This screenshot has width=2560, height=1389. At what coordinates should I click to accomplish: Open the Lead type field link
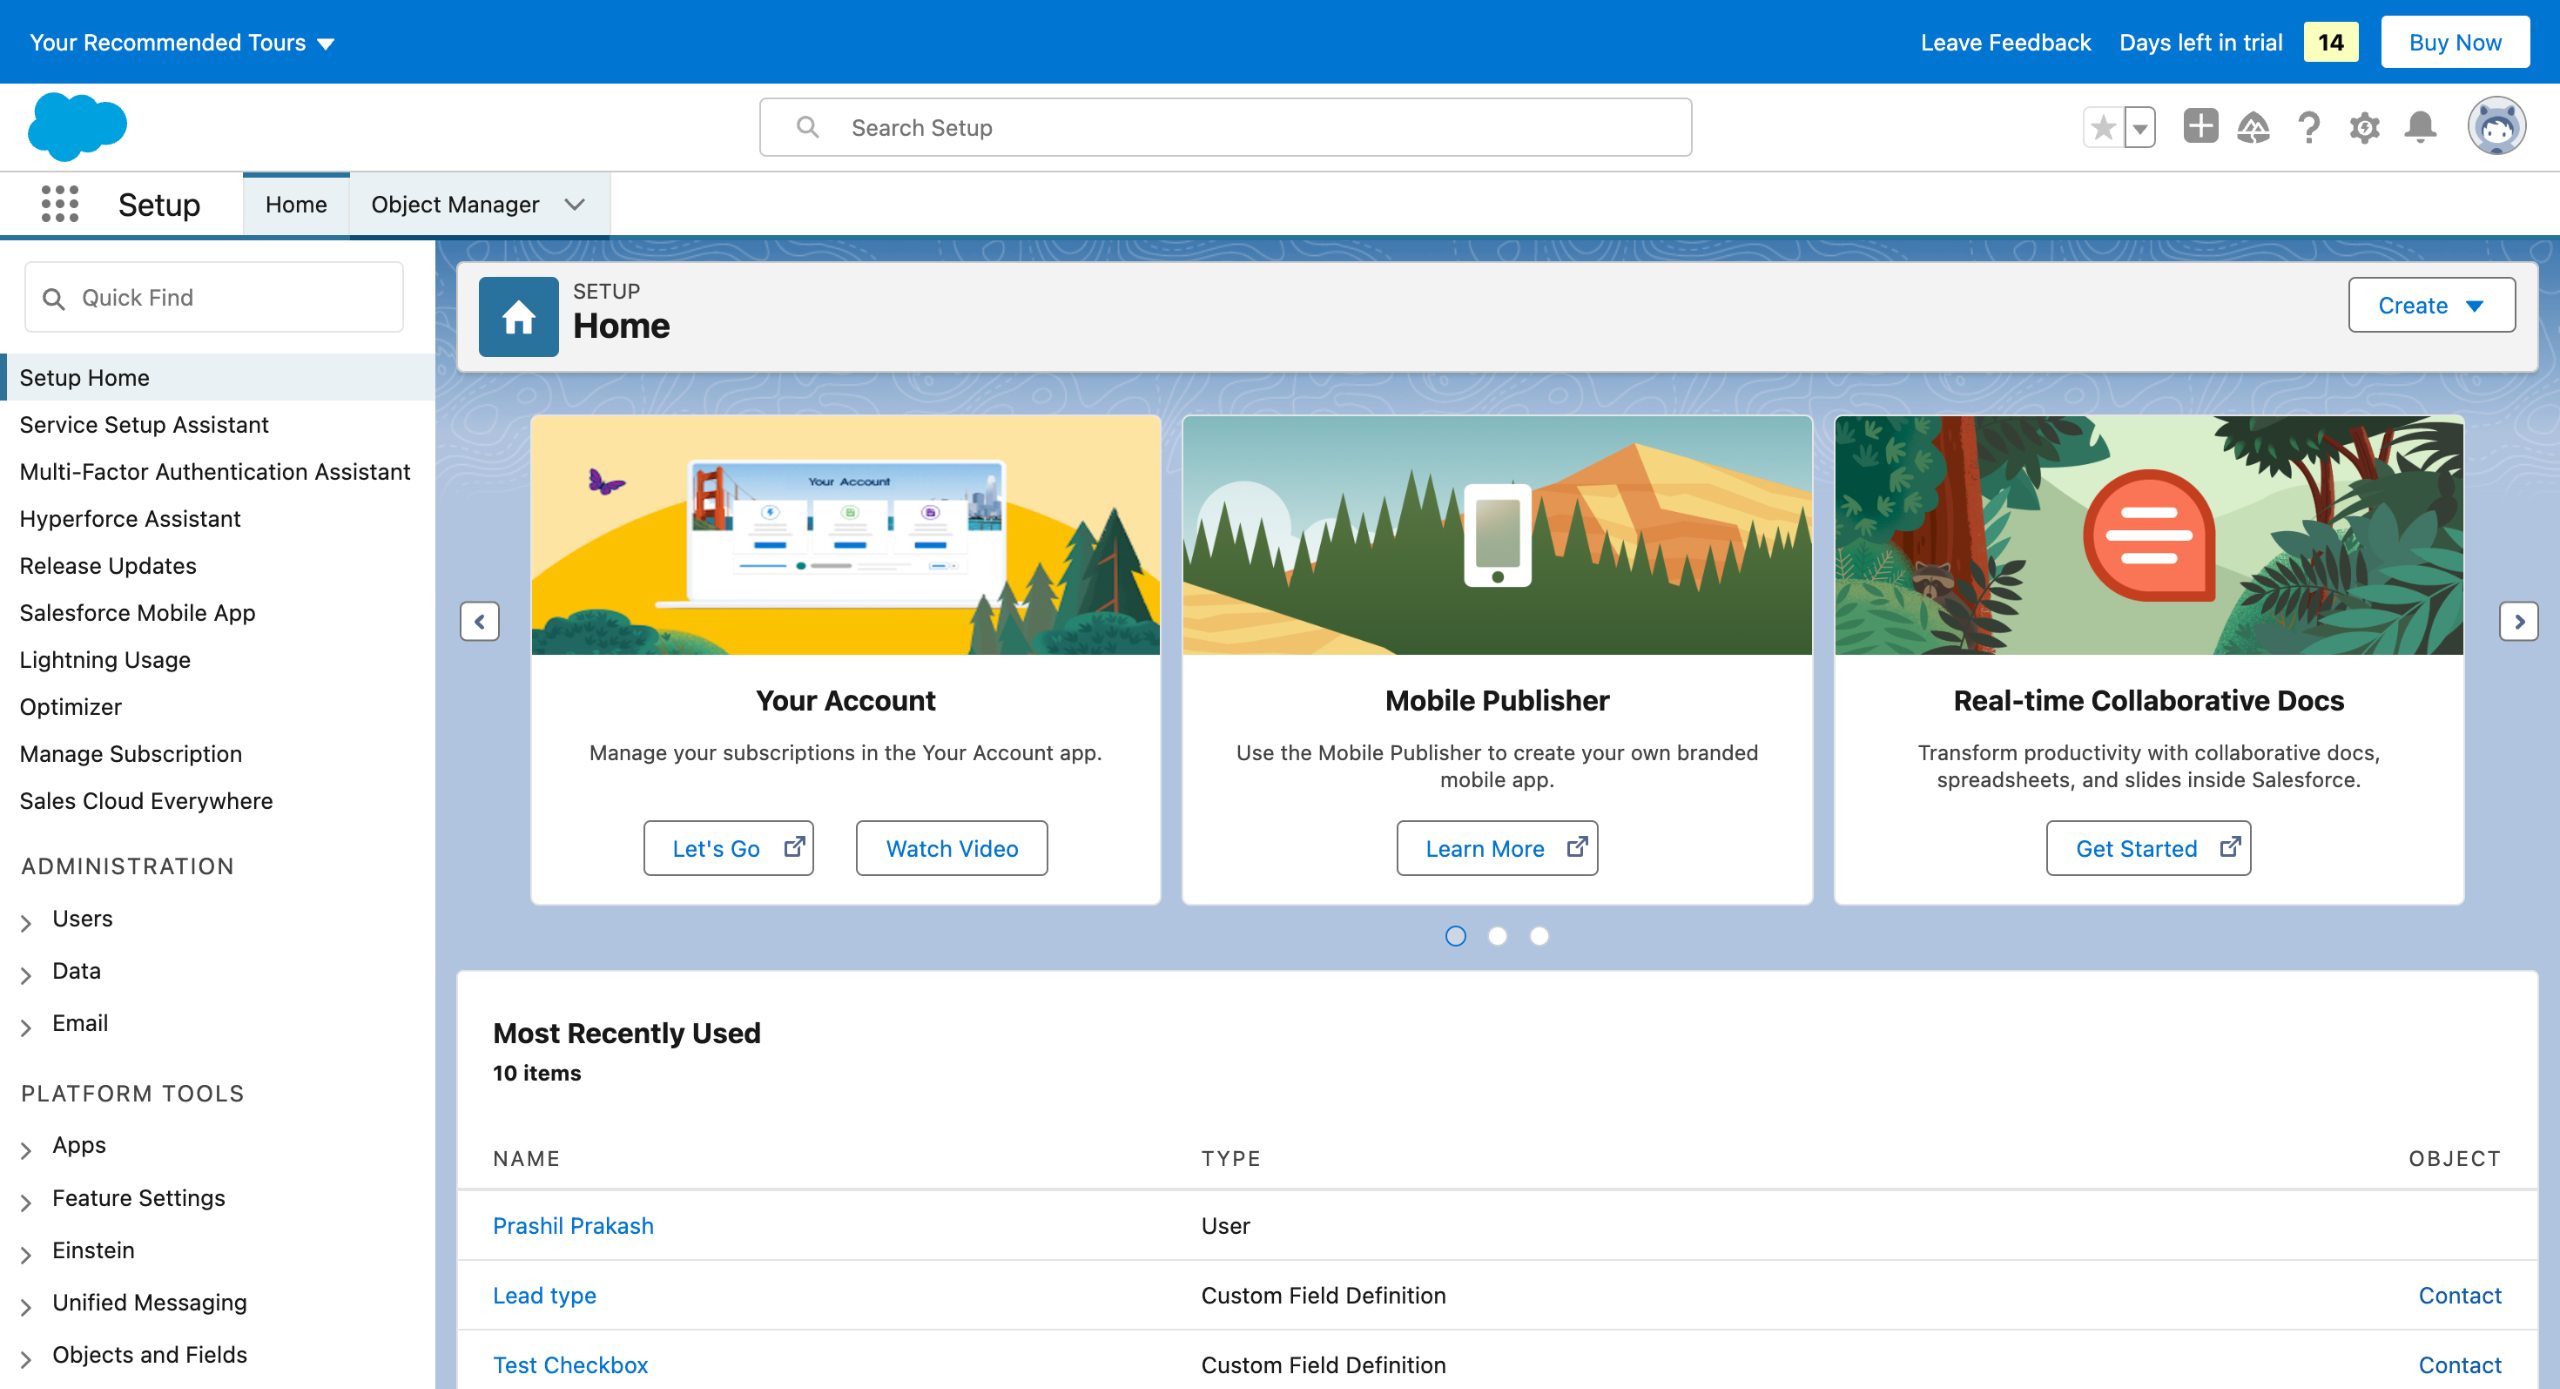[544, 1296]
